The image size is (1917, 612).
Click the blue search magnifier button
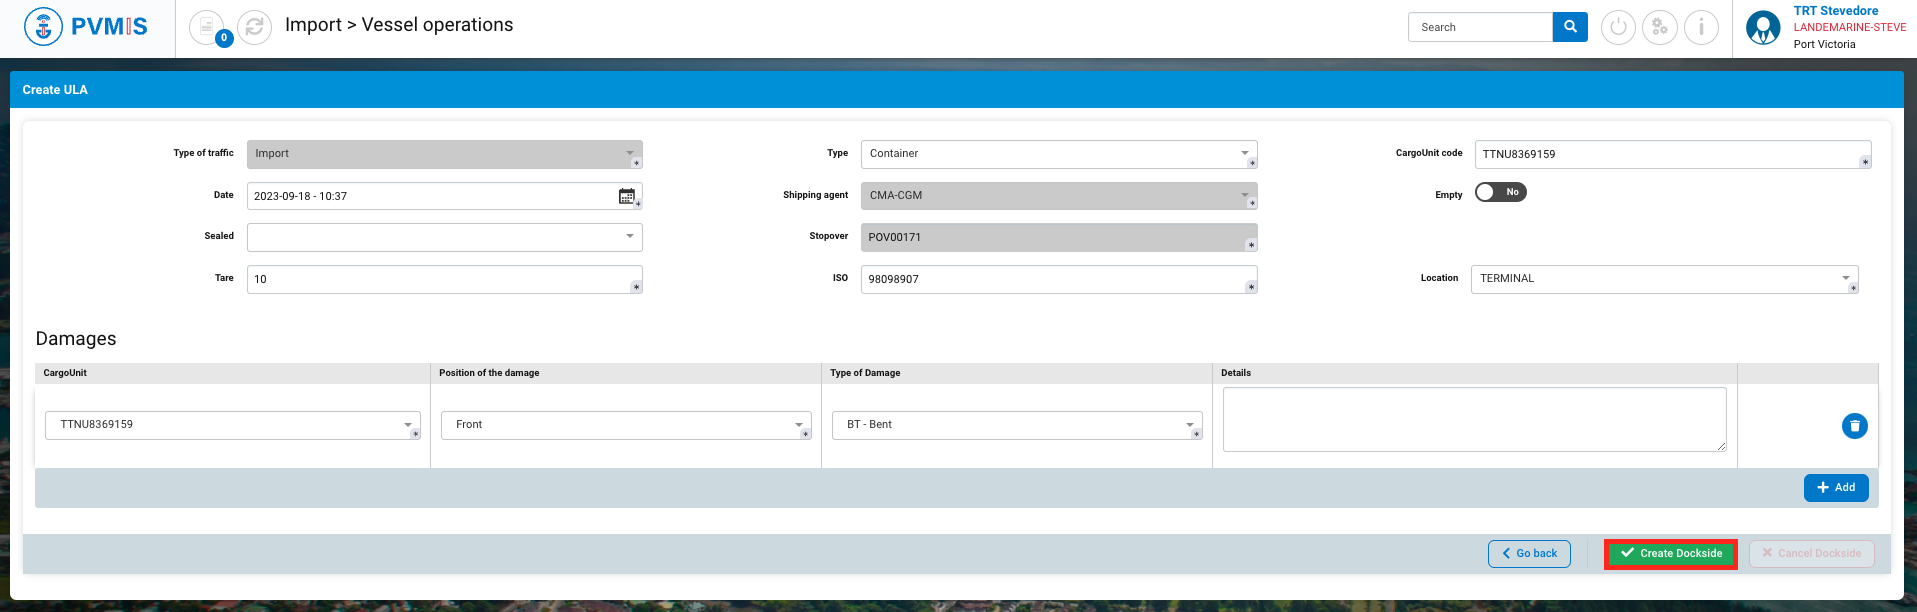[x=1570, y=27]
